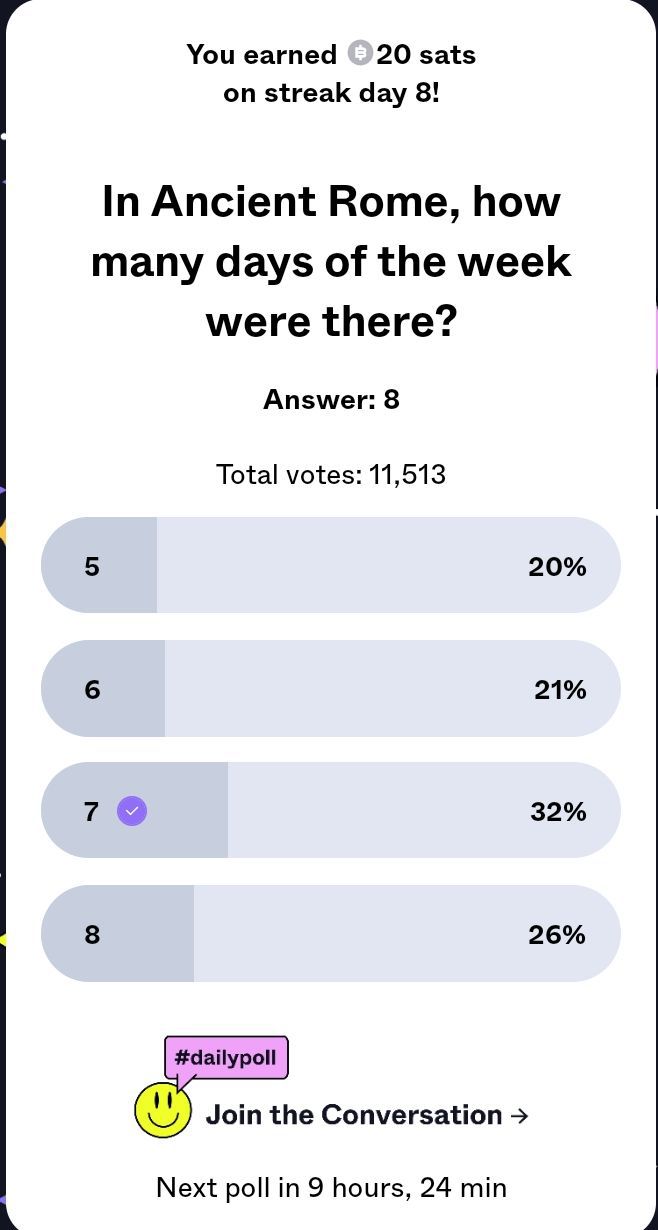This screenshot has width=658, height=1230.
Task: Click the number 7 option label
Action: tap(91, 811)
